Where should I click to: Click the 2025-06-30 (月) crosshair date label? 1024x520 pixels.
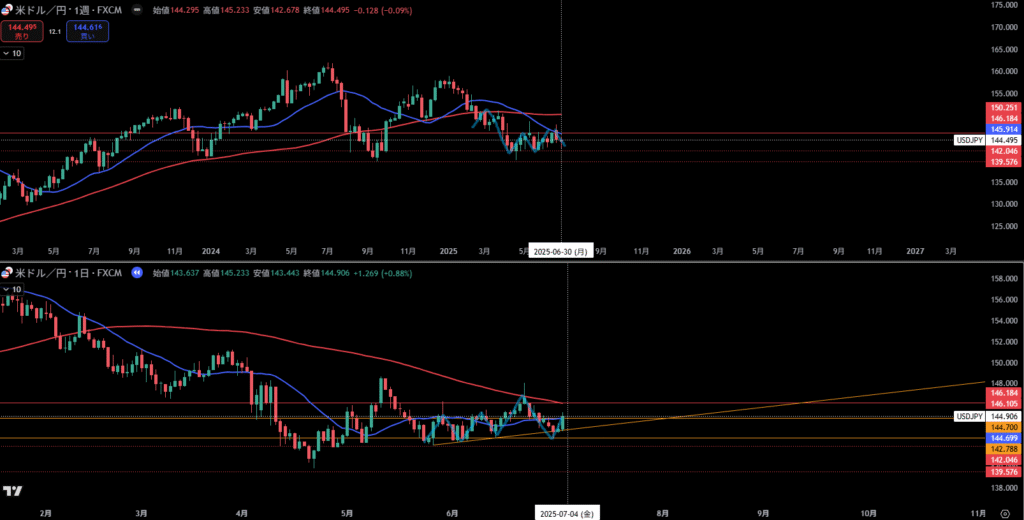(x=560, y=251)
